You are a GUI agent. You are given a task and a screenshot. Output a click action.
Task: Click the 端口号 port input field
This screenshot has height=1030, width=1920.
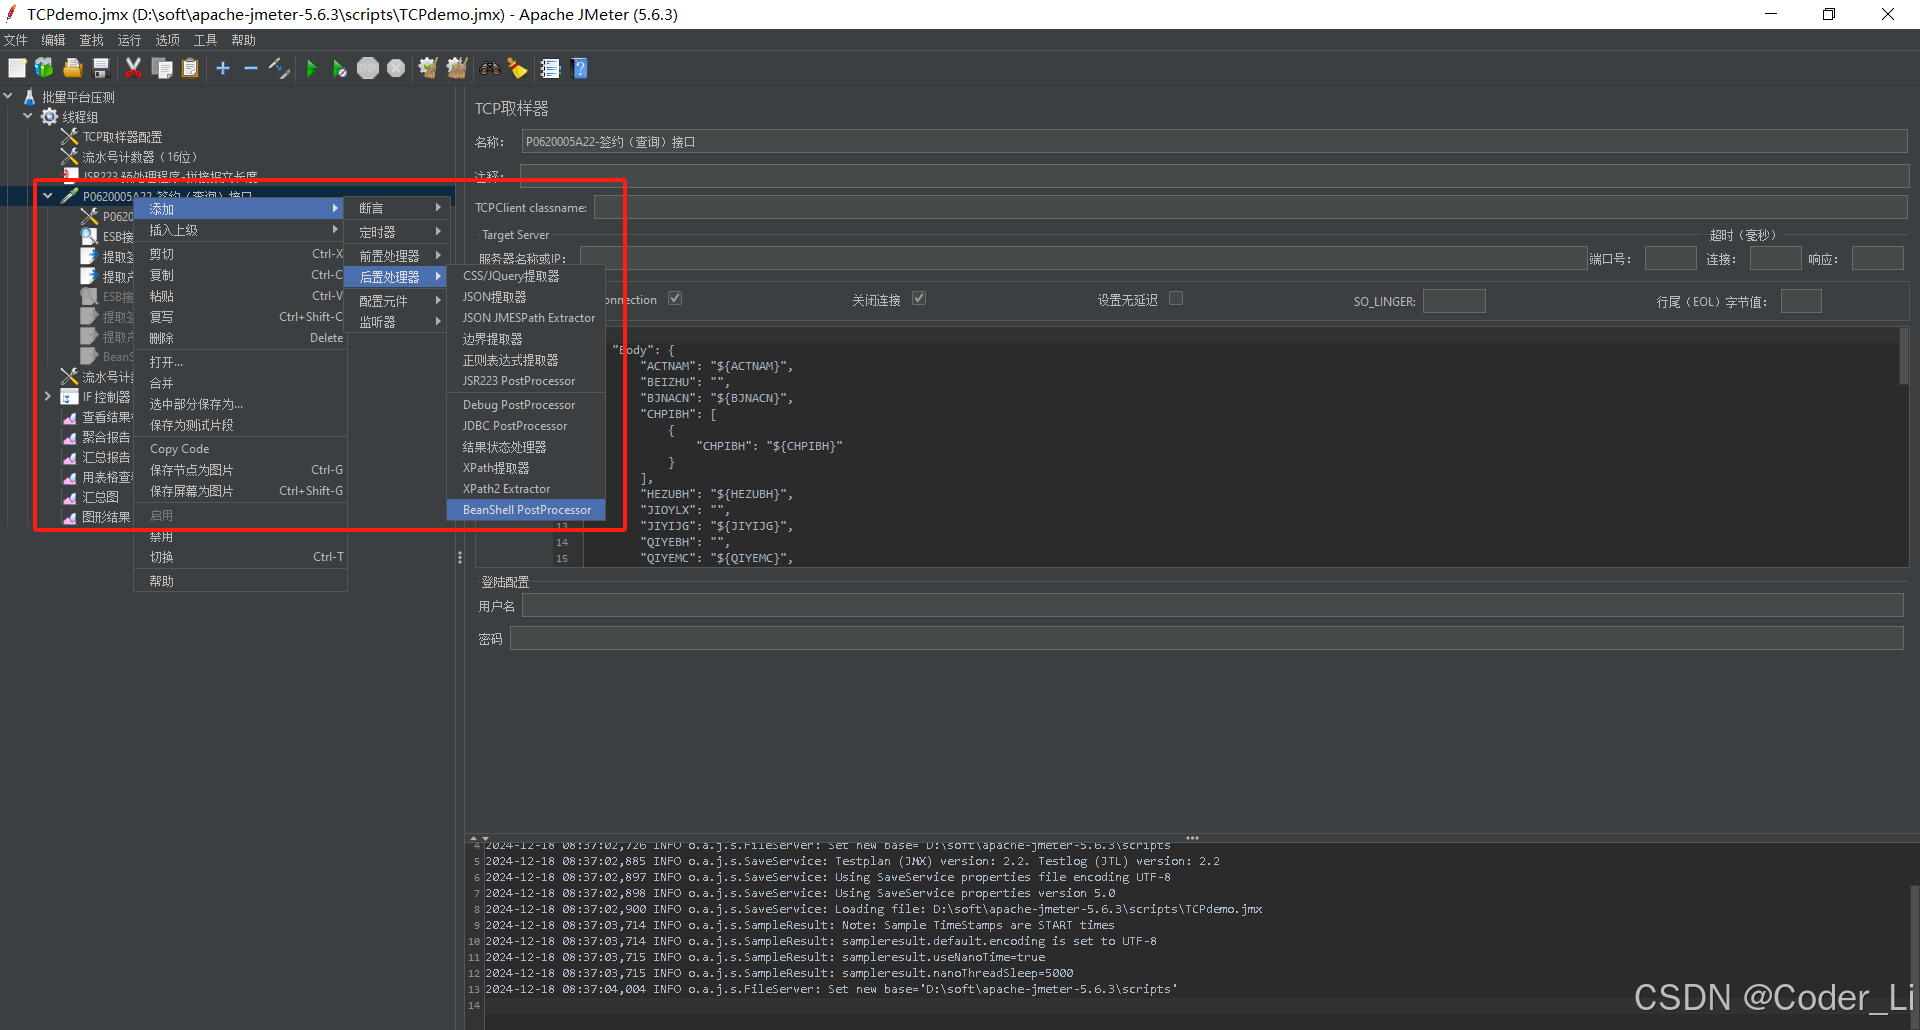1670,259
